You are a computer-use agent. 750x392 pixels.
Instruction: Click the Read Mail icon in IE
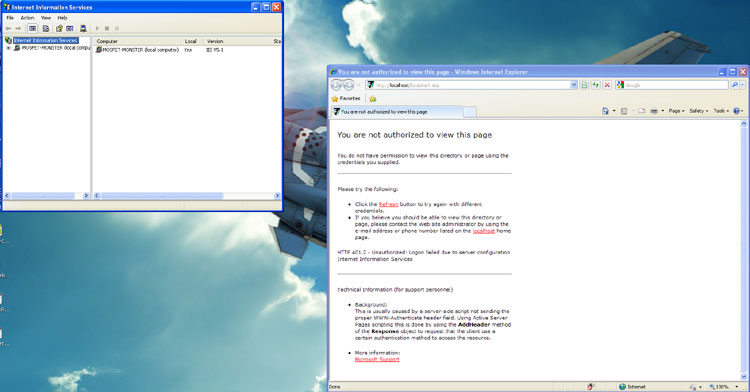641,111
